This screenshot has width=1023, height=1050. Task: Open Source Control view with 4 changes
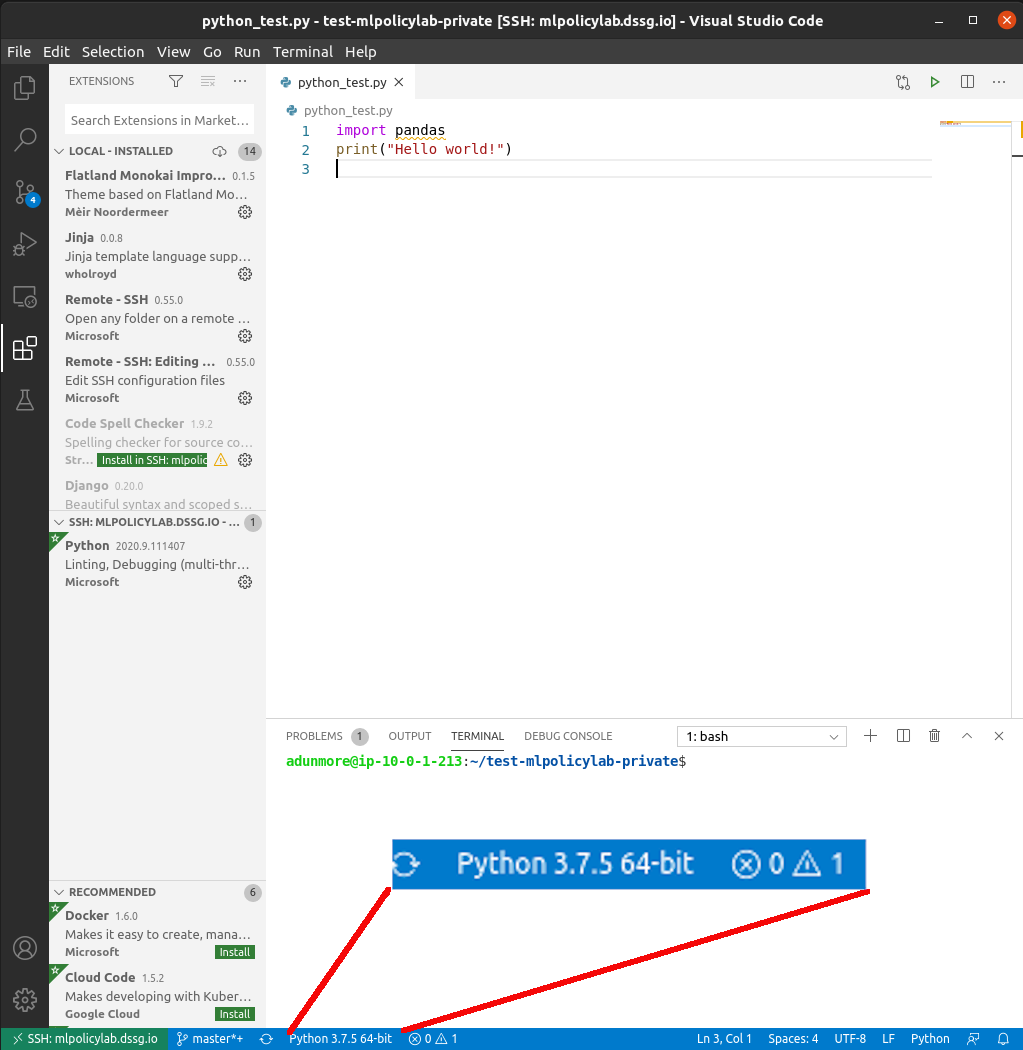pyautogui.click(x=26, y=192)
